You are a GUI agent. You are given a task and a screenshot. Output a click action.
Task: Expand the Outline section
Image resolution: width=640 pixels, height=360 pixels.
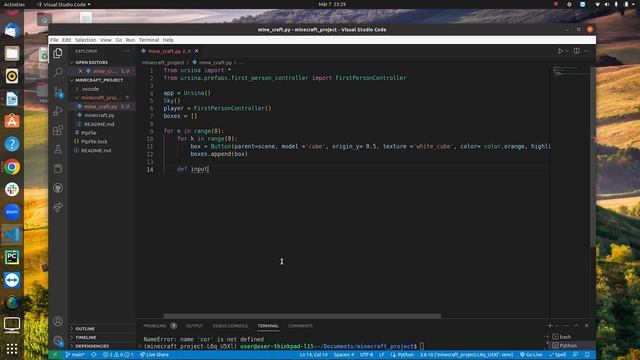pyautogui.click(x=85, y=329)
